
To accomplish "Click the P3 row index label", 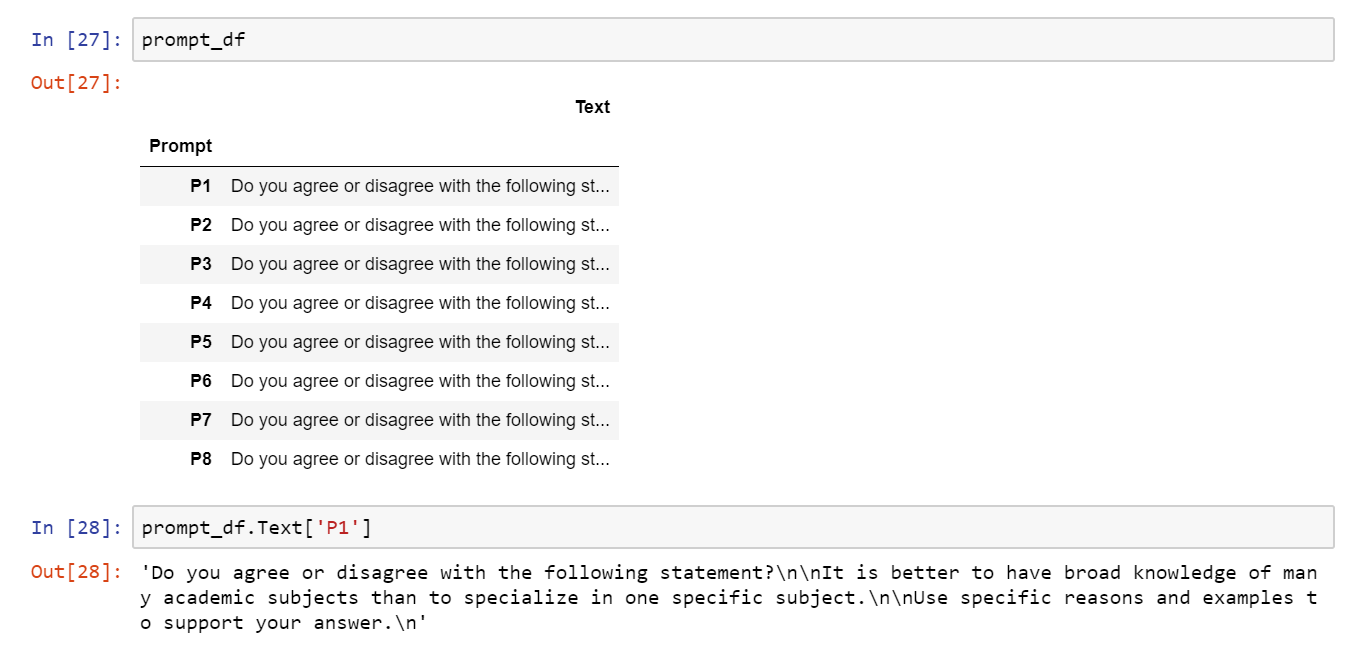I will pos(201,264).
